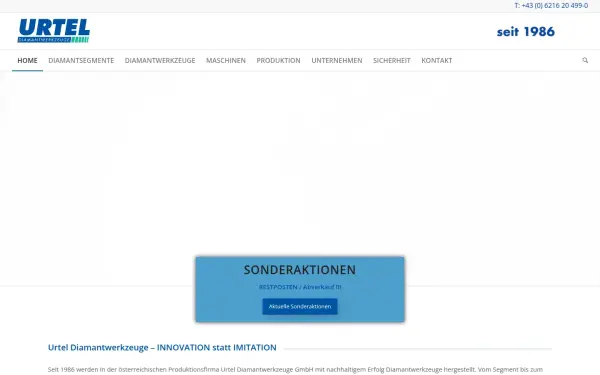Open the PRODUKTION menu item
This screenshot has height=375, width=600.
click(279, 60)
